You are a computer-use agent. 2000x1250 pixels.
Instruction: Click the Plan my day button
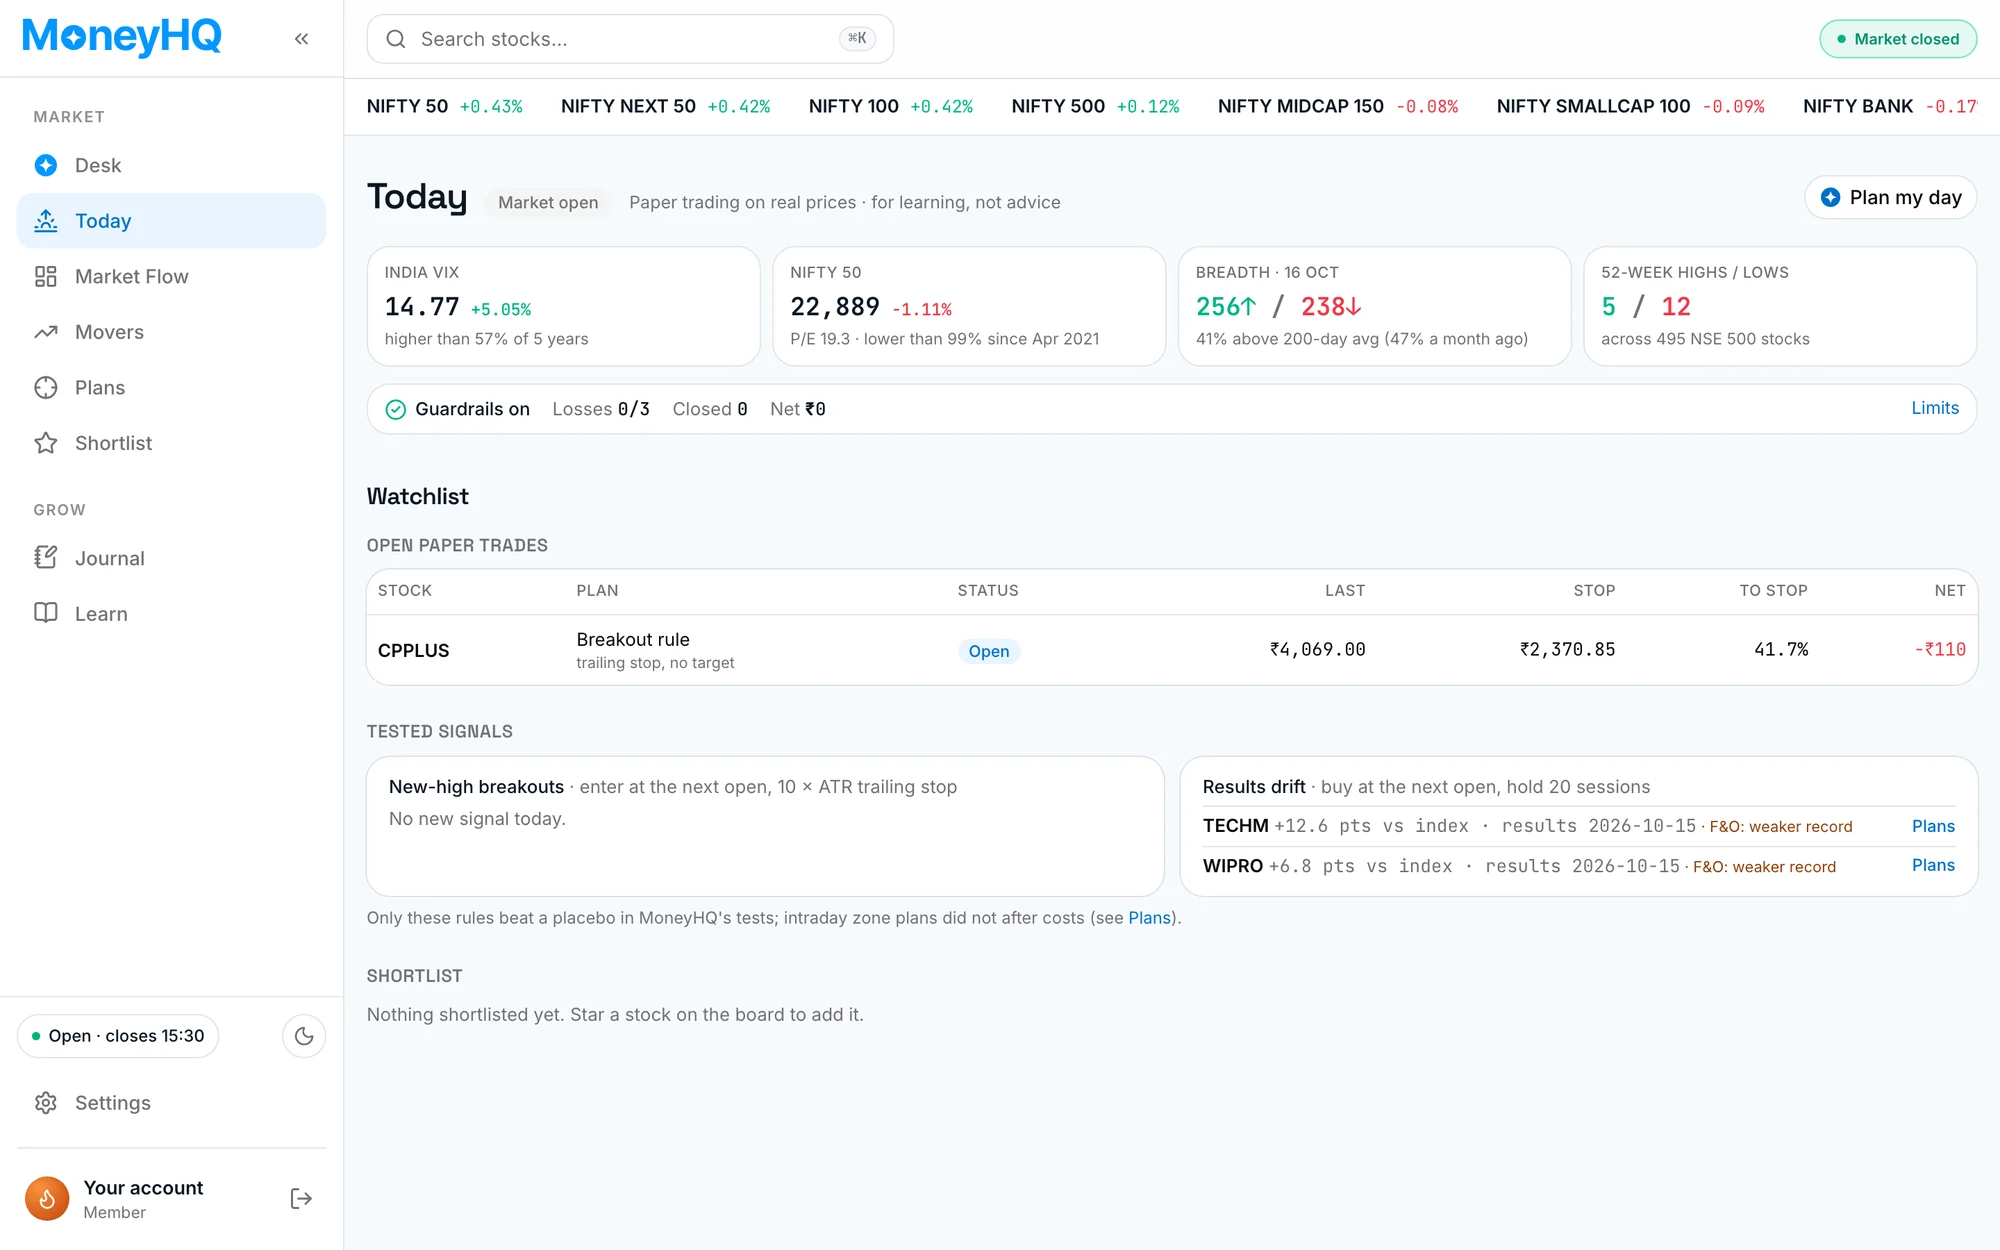pos(1890,197)
